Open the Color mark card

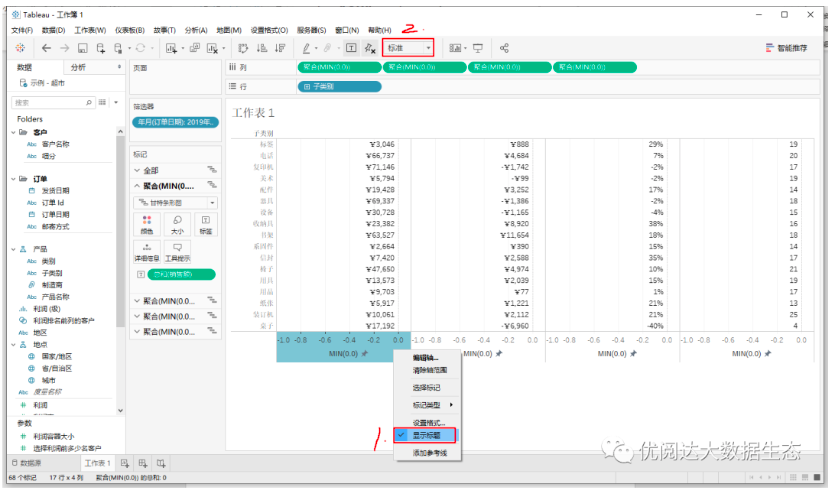(147, 224)
